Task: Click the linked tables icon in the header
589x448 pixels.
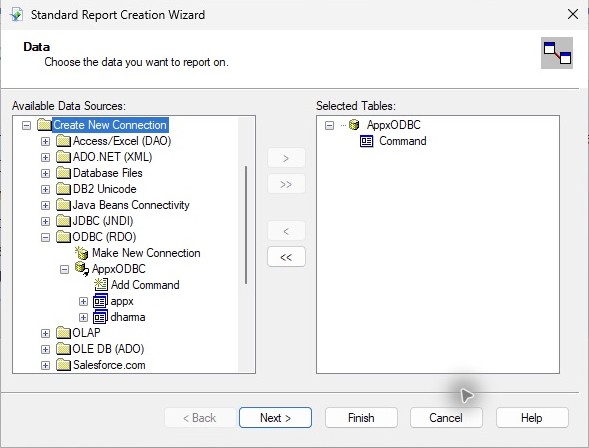Action: [557, 53]
